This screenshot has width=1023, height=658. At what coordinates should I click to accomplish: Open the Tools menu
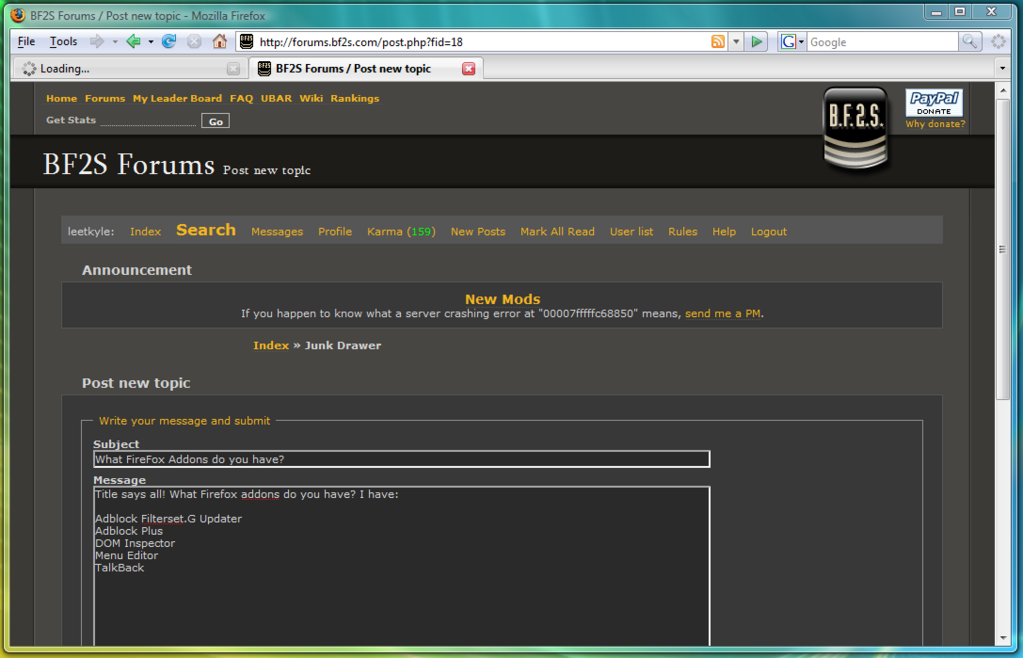[63, 42]
